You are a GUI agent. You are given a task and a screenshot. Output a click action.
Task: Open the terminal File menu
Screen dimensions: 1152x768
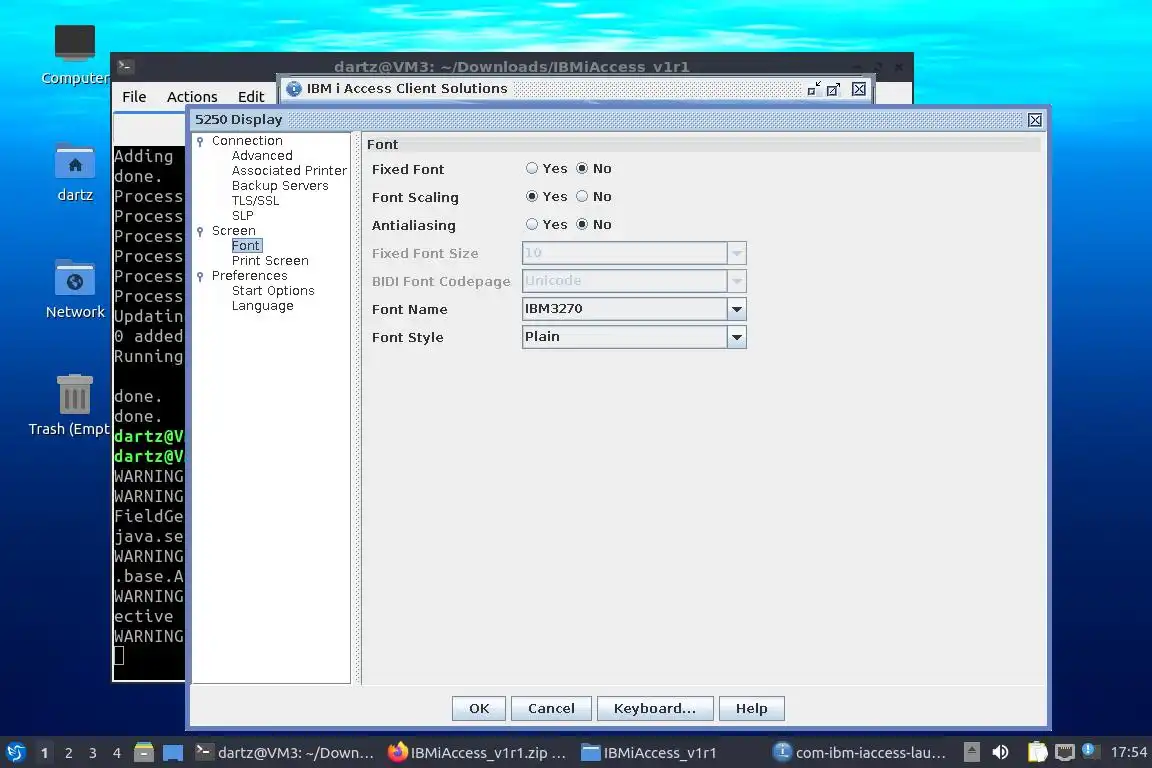(x=134, y=97)
